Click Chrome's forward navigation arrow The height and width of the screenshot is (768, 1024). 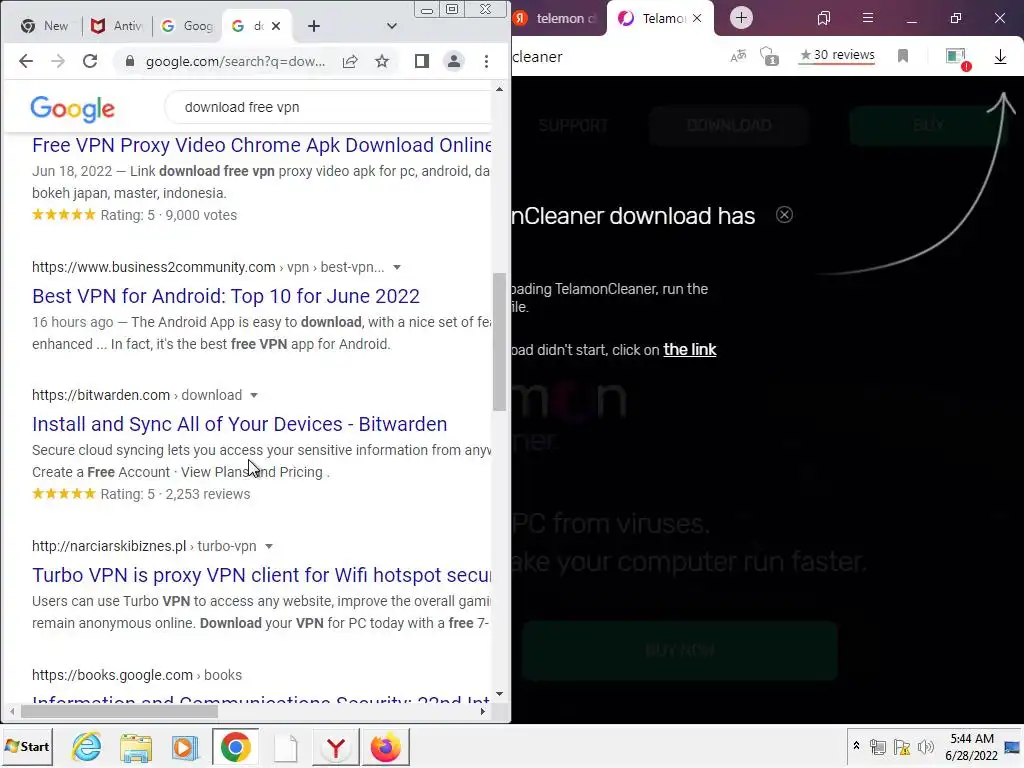tap(57, 61)
